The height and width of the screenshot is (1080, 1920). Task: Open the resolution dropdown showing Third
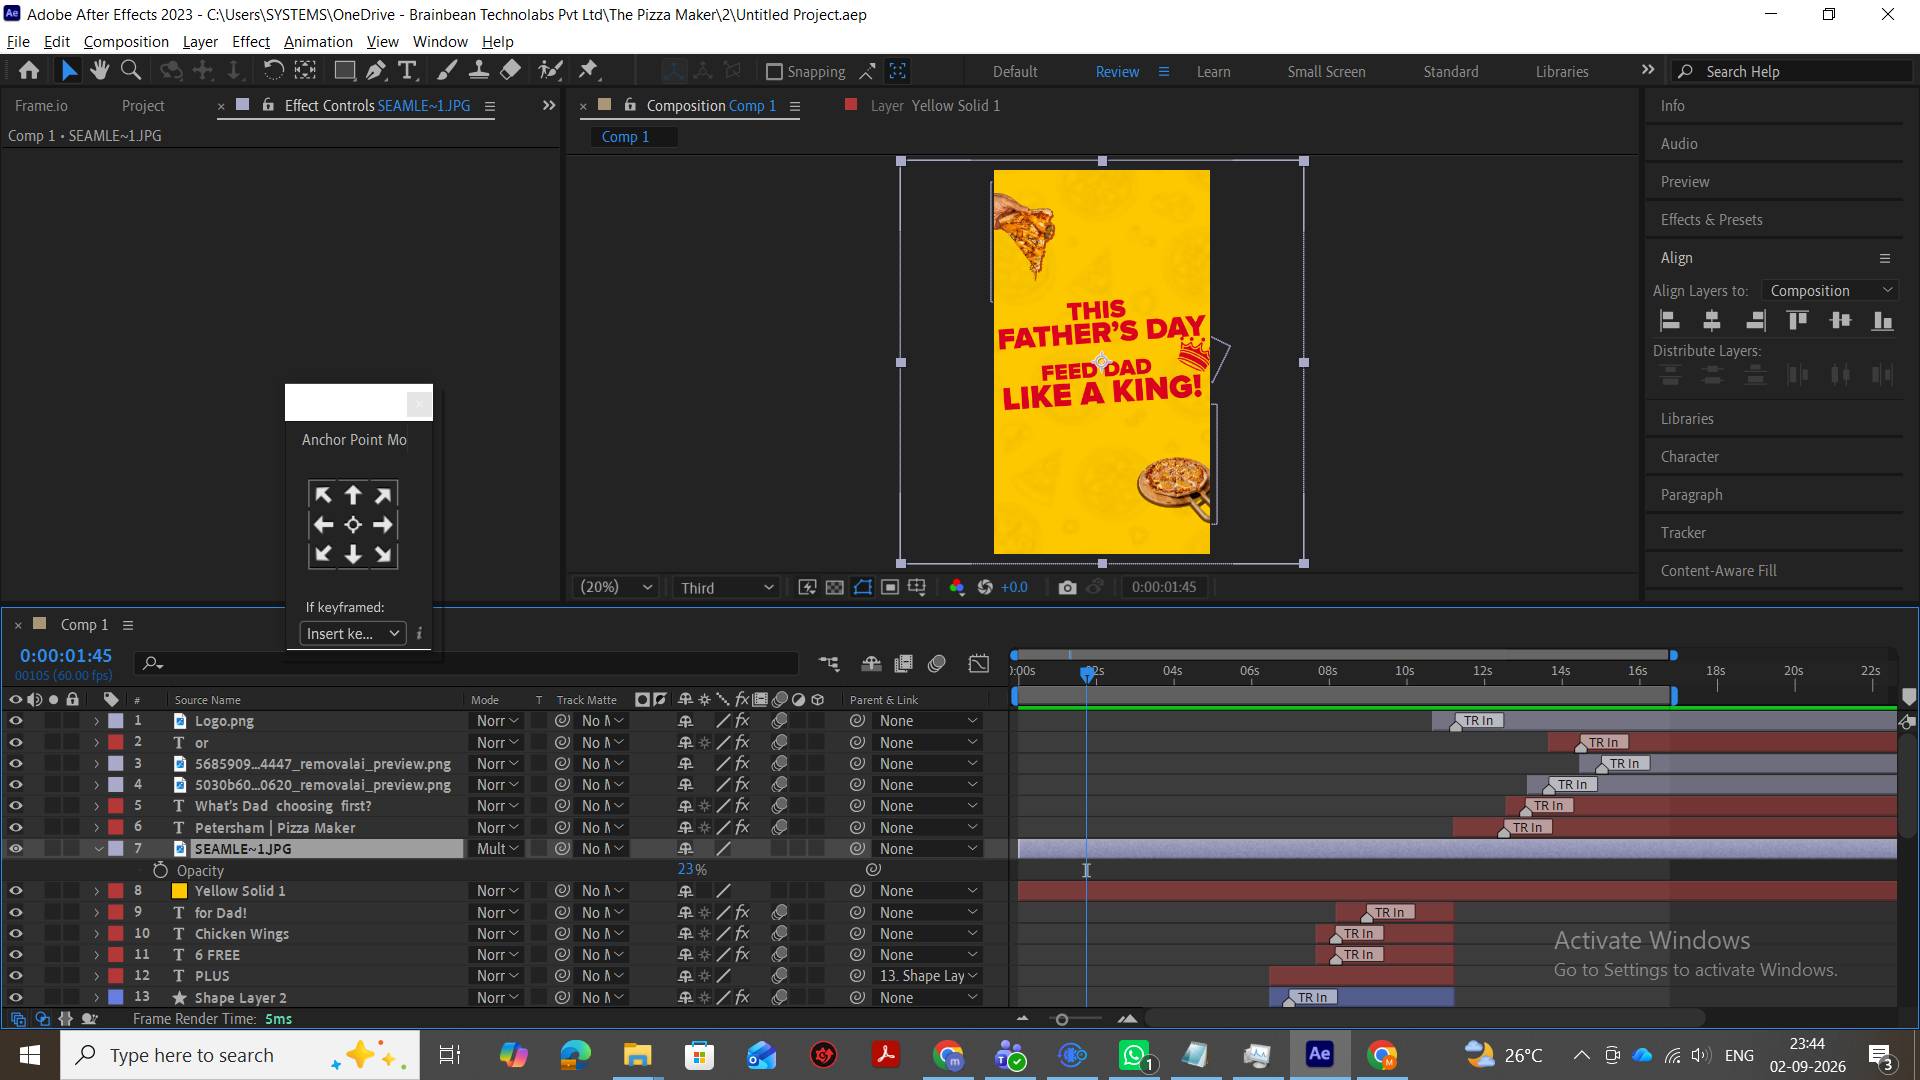(727, 587)
